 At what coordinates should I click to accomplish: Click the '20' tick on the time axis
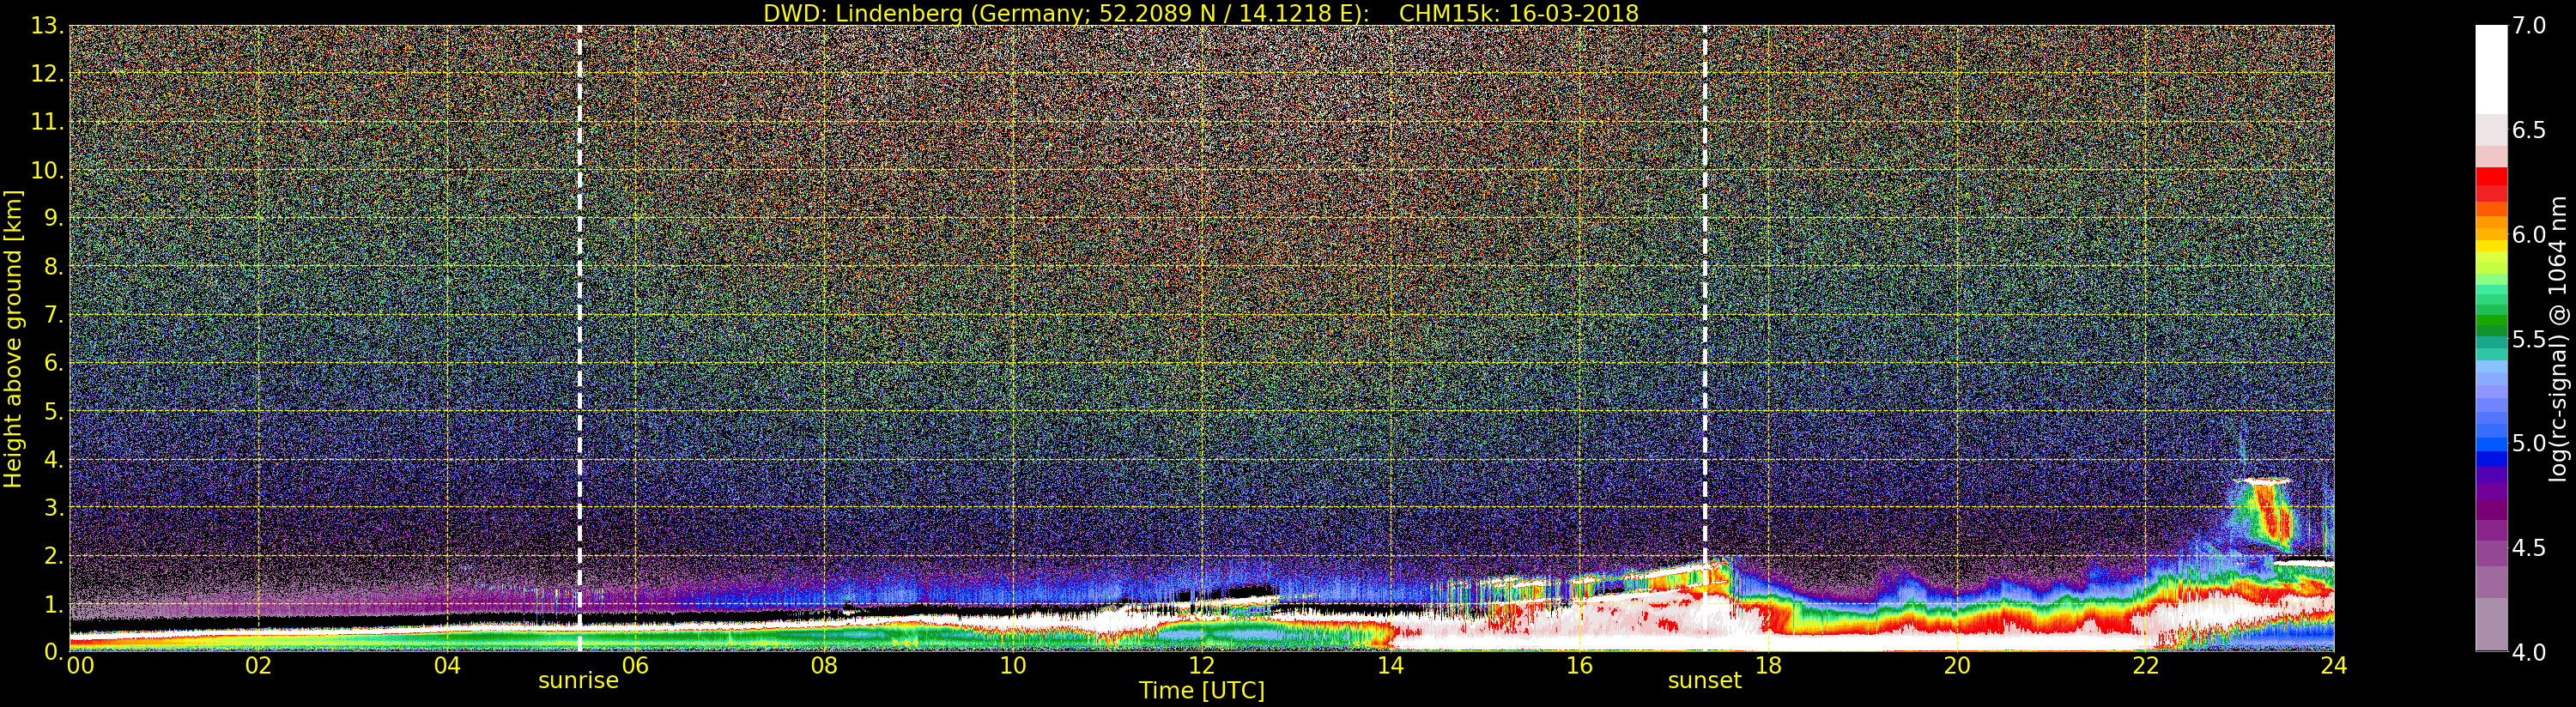pos(1956,666)
